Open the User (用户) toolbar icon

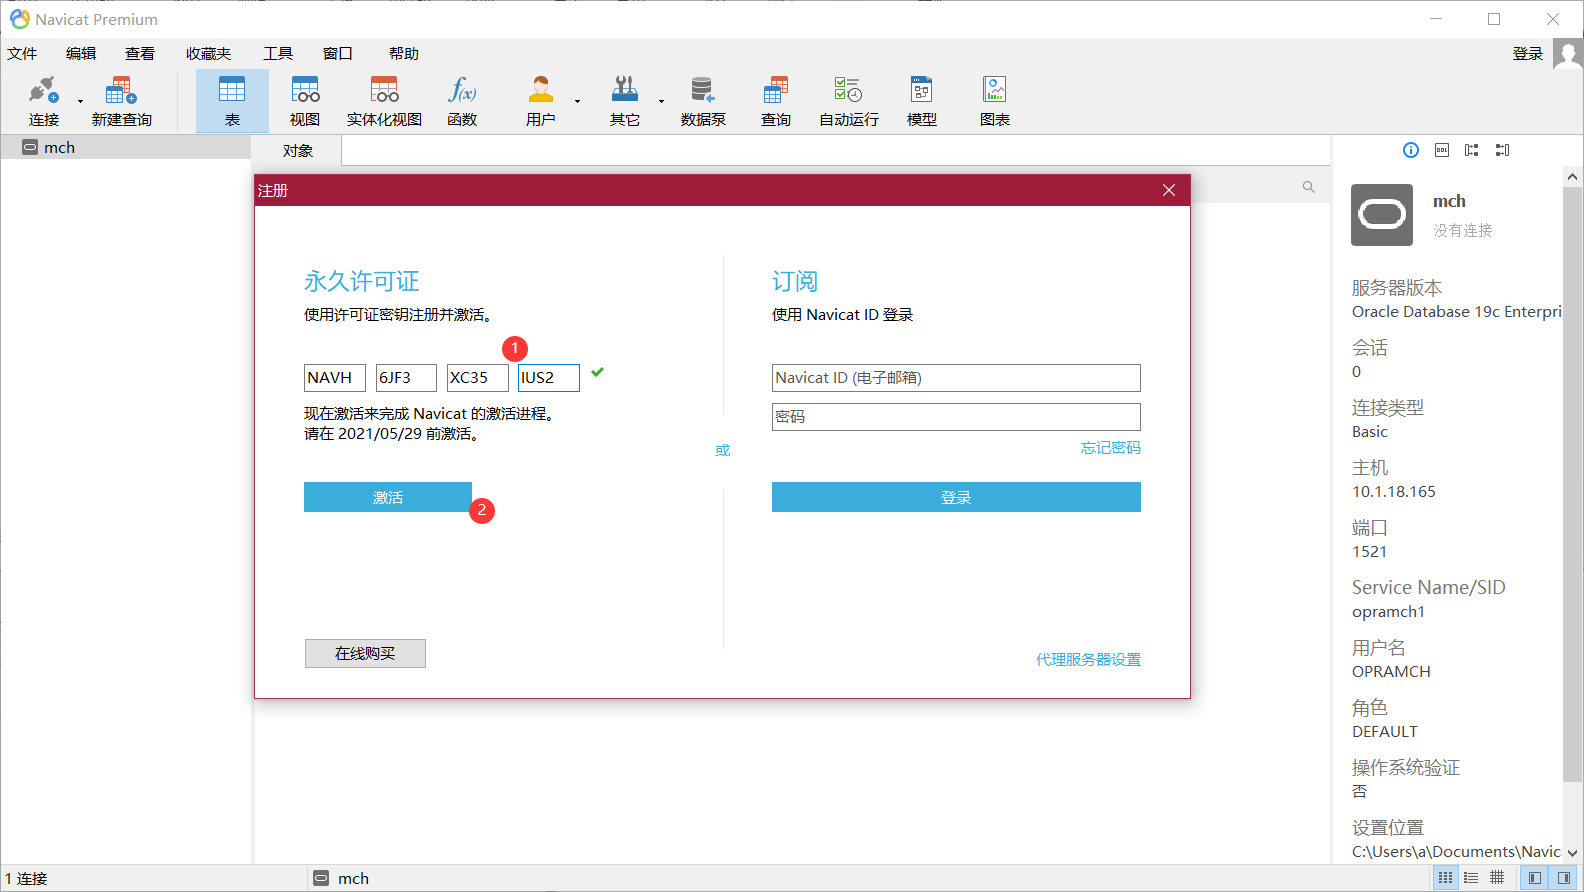541,101
